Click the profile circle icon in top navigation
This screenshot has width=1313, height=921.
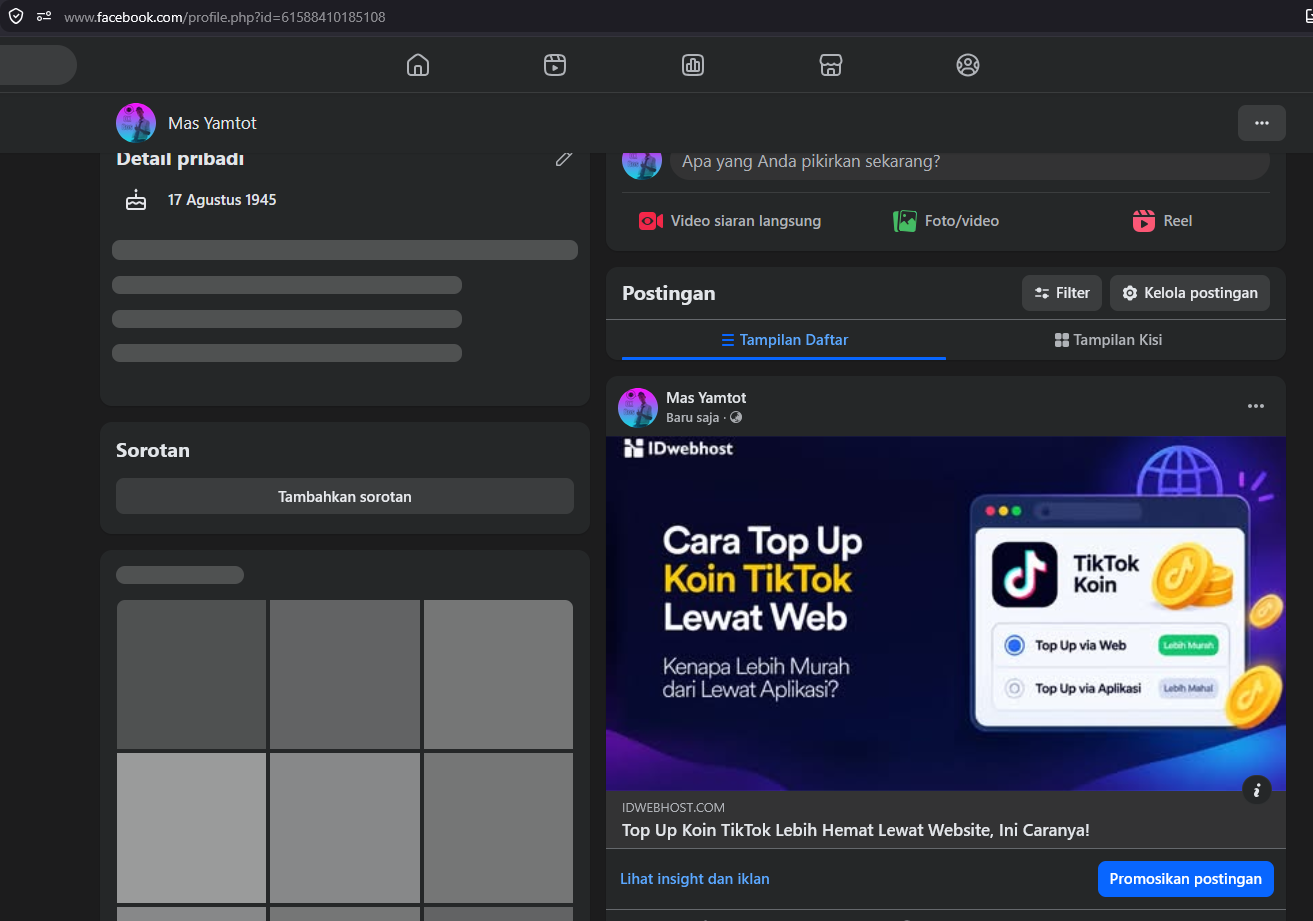(967, 65)
